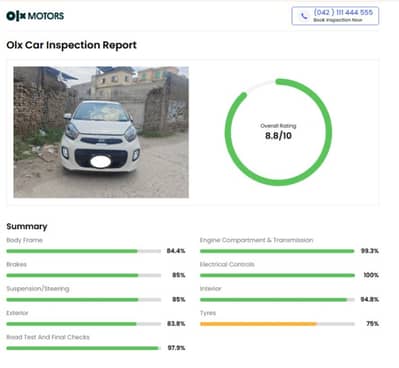Click the Olx Car Inspection Report heading
The width and height of the screenshot is (399, 368).
[x=71, y=45]
